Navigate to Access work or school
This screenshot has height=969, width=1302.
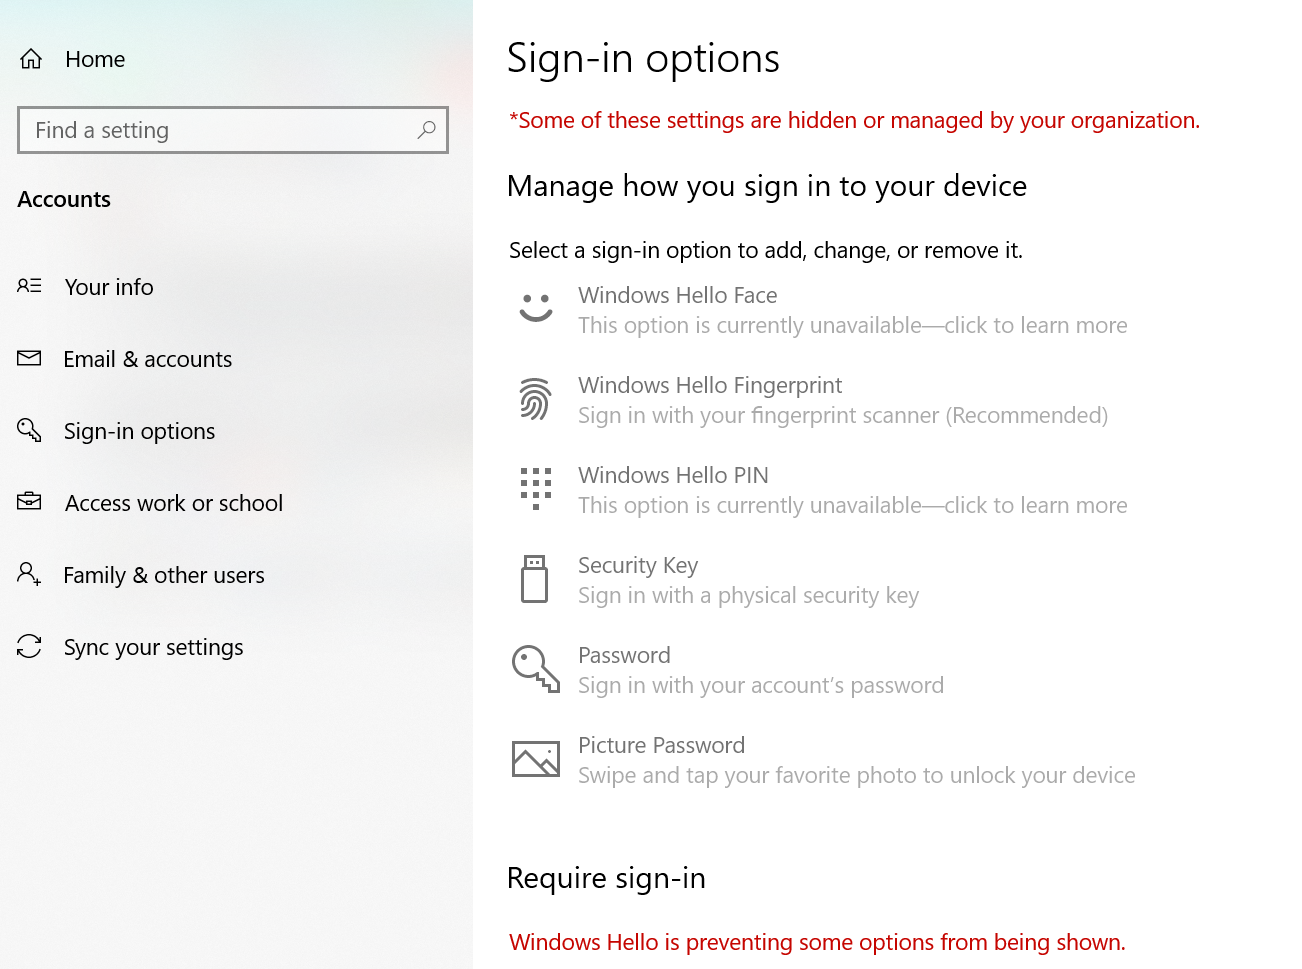(173, 503)
